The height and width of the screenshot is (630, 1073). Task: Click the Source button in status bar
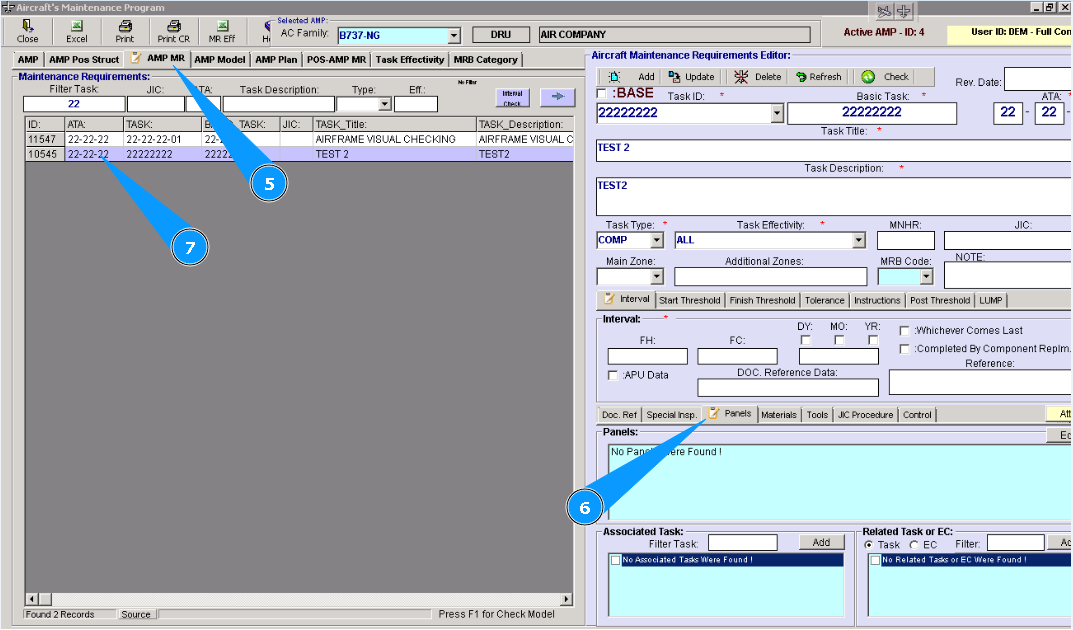tap(135, 614)
